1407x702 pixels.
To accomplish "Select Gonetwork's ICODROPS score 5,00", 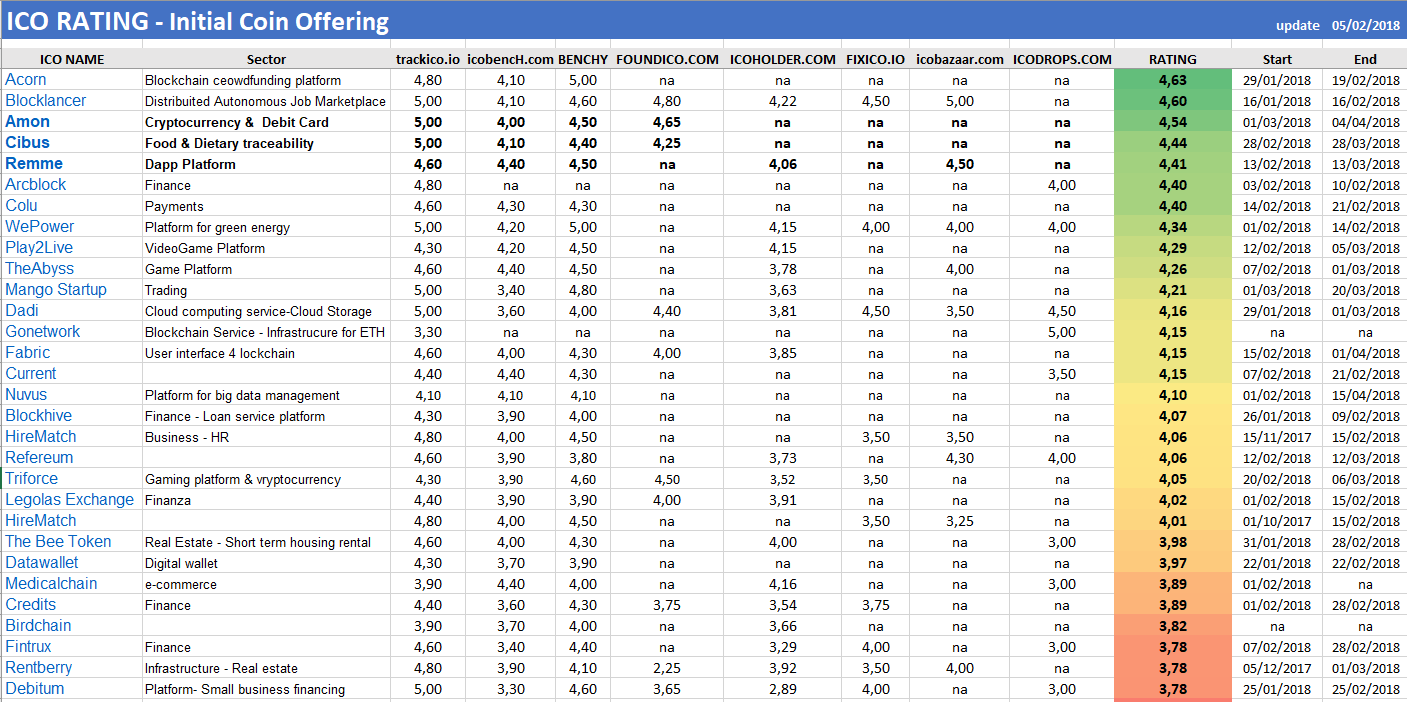I will tap(1062, 332).
